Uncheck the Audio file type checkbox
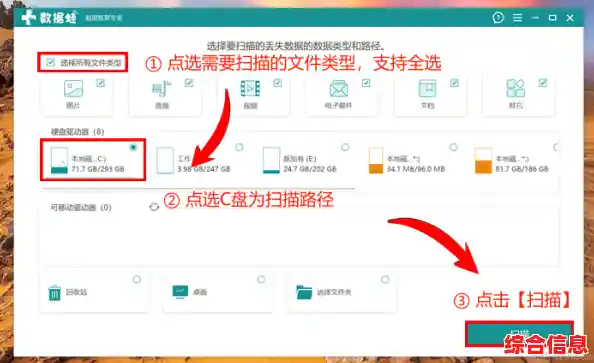This screenshot has height=363, width=594. pos(189,83)
